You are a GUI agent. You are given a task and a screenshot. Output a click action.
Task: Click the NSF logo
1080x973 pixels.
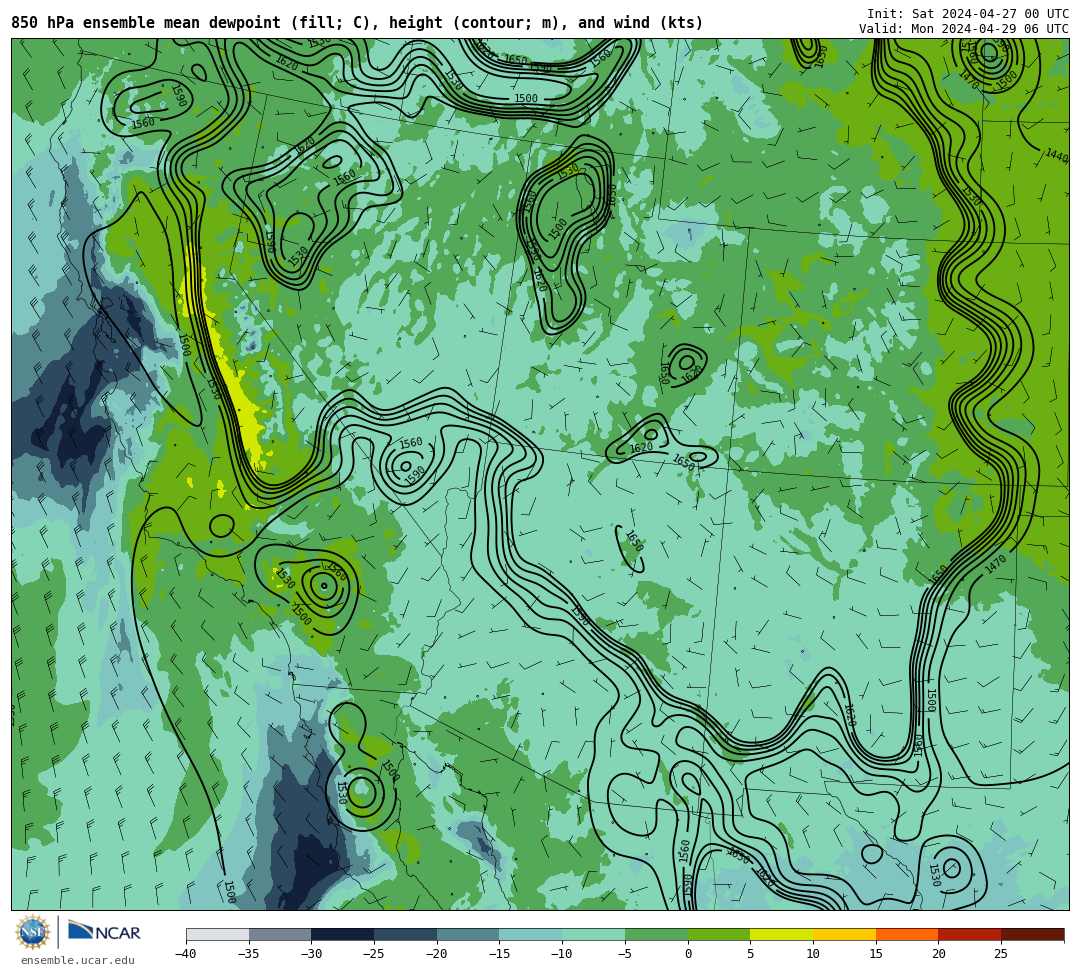point(32,932)
